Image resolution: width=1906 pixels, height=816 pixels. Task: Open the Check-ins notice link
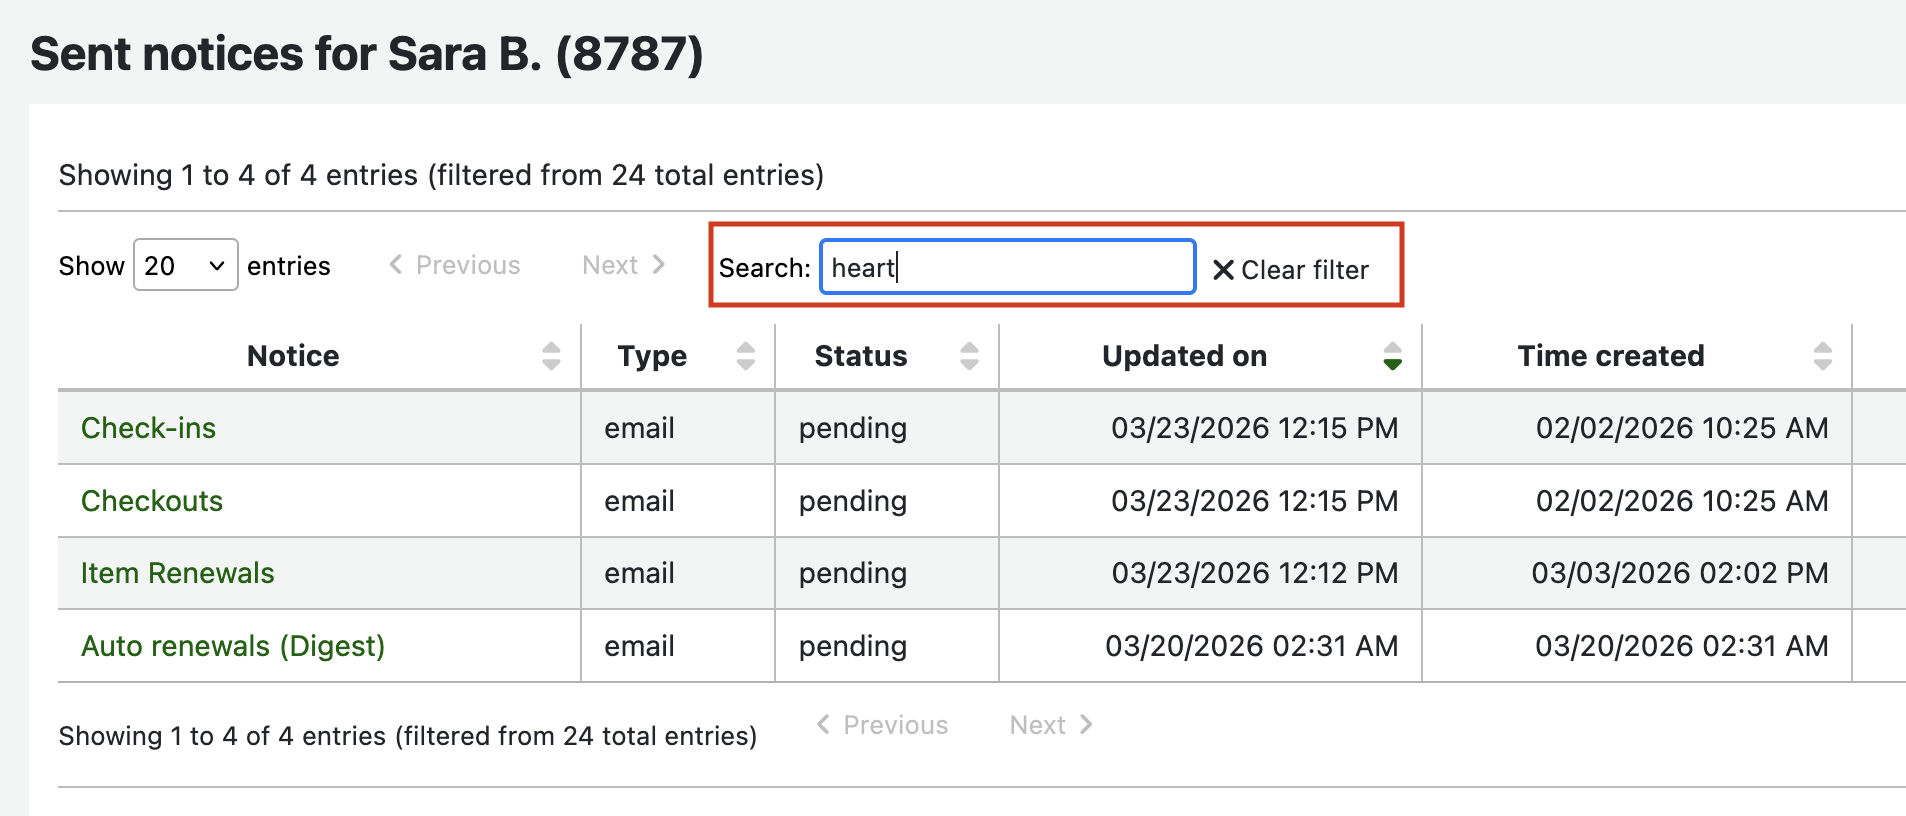coord(148,428)
